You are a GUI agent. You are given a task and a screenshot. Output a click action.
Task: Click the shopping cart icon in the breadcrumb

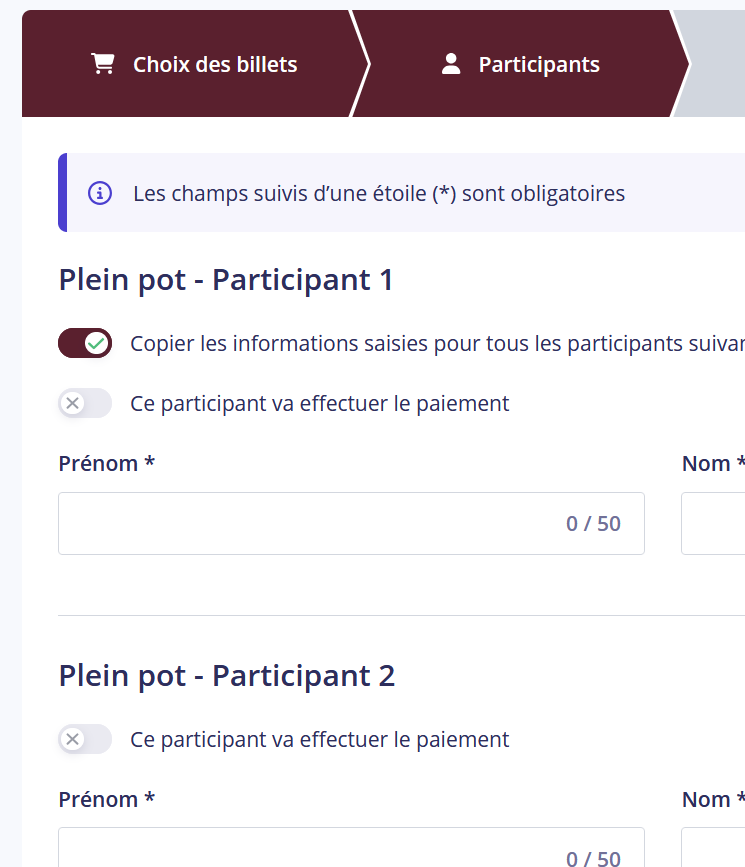click(103, 62)
